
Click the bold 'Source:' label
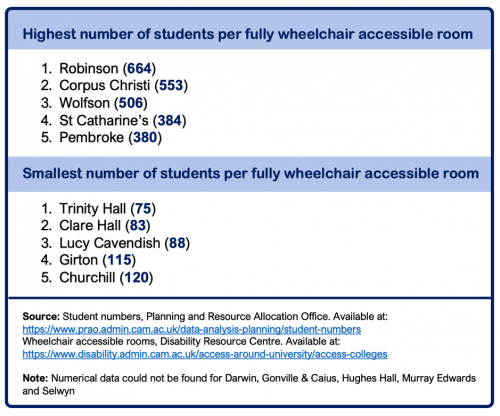41,316
